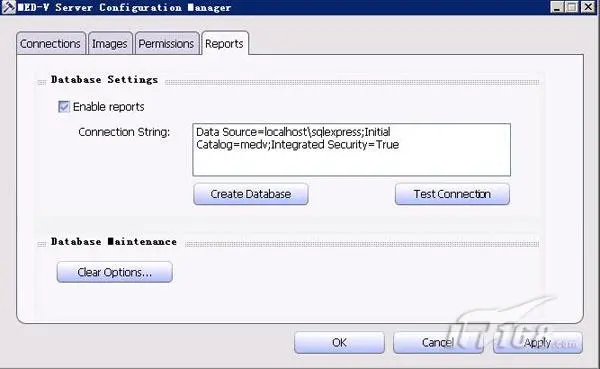Click the Connection String label
The height and width of the screenshot is (369, 600).
(x=124, y=132)
